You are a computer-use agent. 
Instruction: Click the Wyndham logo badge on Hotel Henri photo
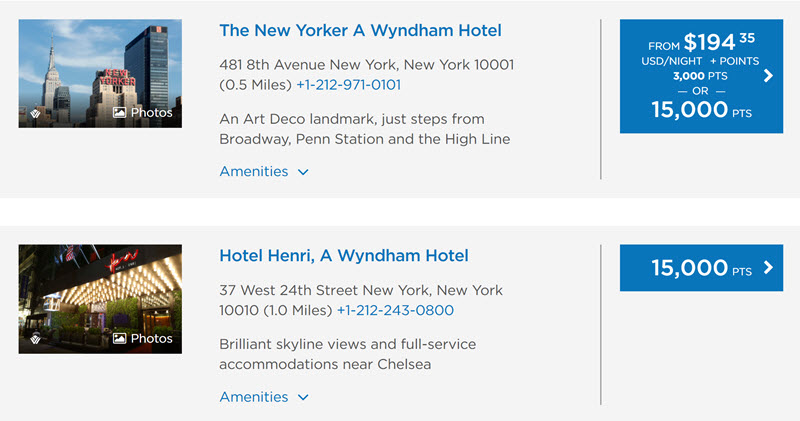(35, 338)
